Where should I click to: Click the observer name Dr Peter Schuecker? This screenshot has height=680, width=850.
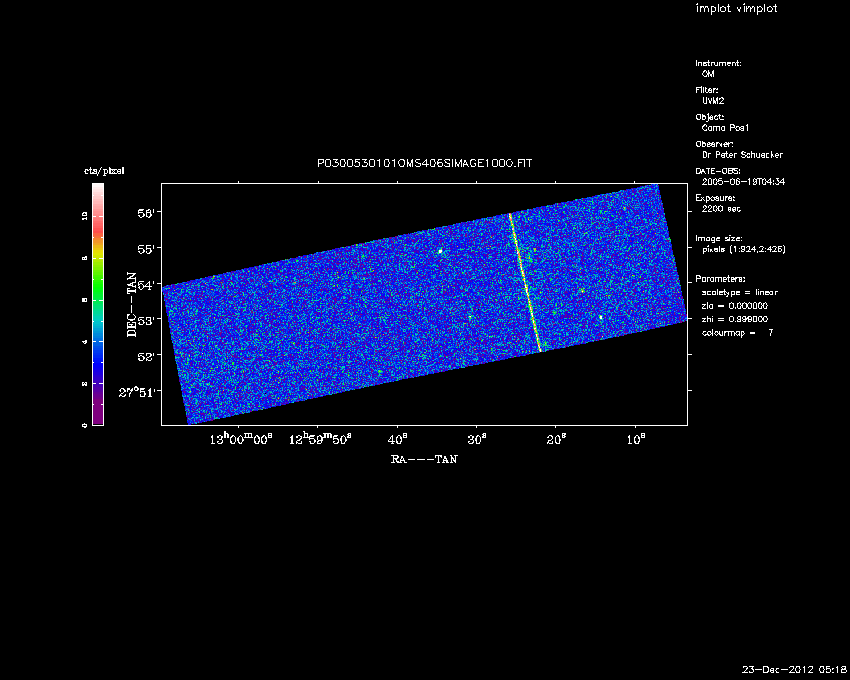[743, 155]
